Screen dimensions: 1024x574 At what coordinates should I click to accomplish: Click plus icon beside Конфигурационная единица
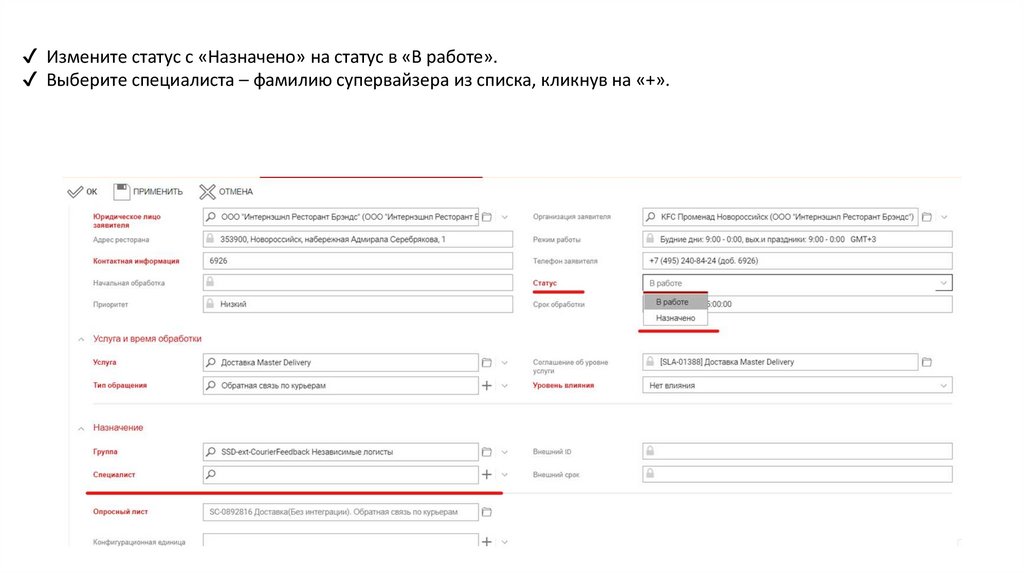click(487, 541)
